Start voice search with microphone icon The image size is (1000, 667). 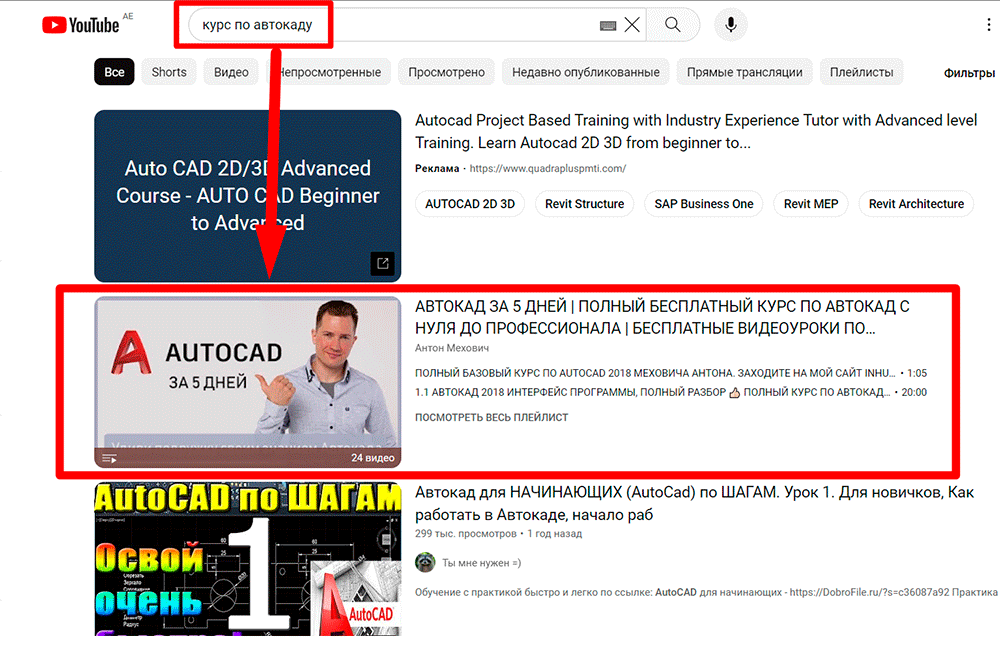pyautogui.click(x=731, y=25)
